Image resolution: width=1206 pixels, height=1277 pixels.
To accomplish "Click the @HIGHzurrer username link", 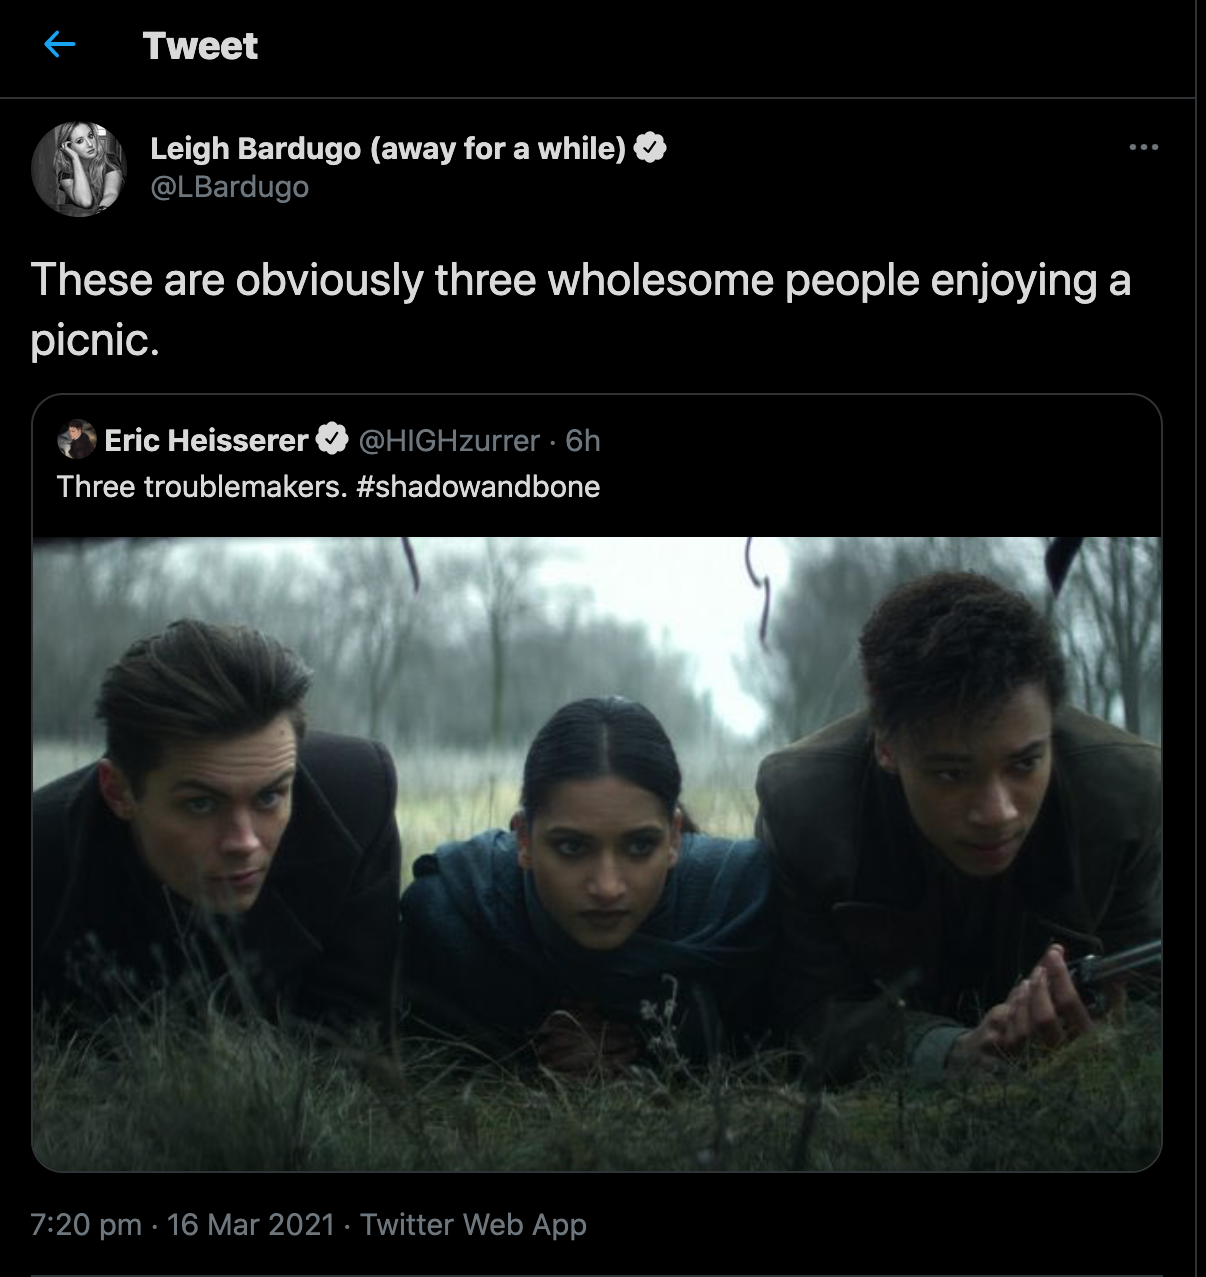I will pos(452,440).
